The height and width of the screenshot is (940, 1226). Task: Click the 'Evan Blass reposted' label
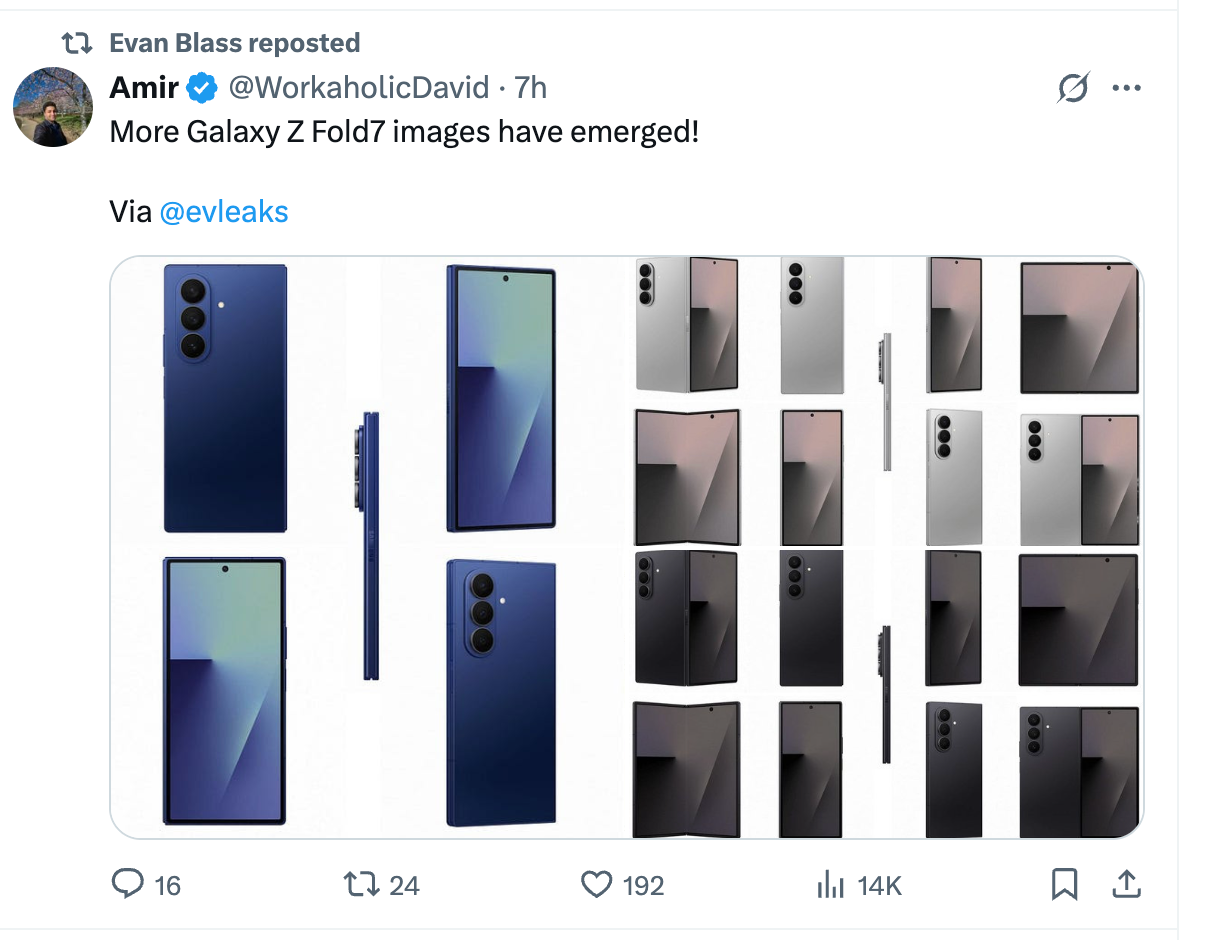click(235, 42)
